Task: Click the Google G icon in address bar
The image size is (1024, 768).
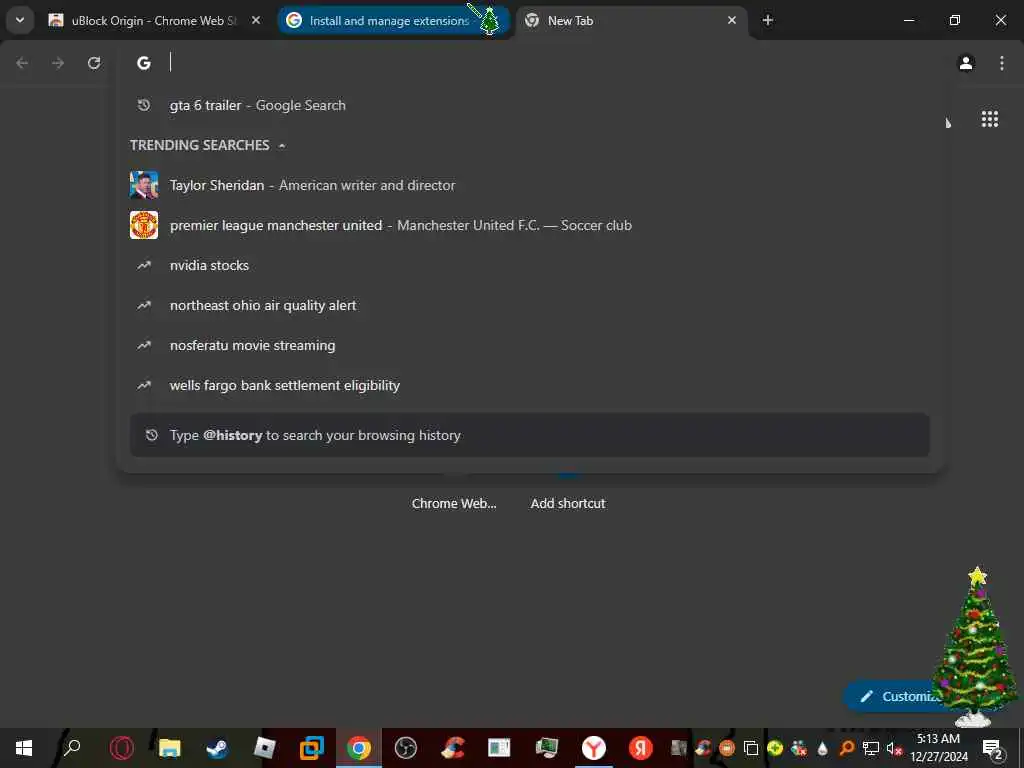Action: coord(144,63)
